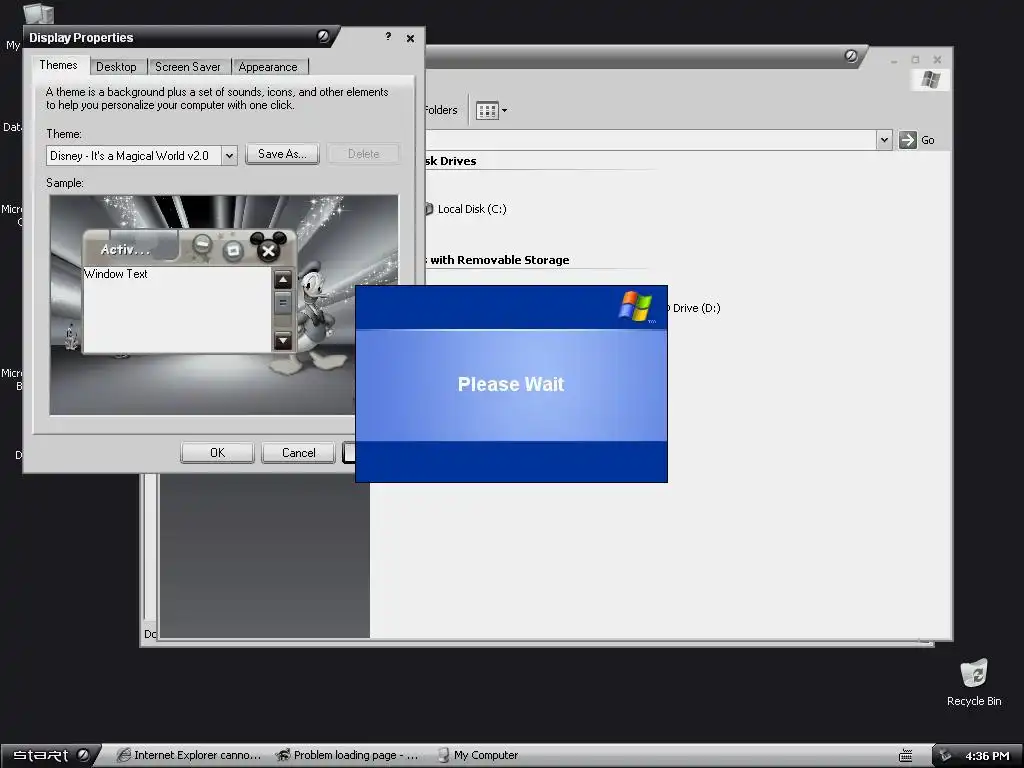Viewport: 1024px width, 768px height.
Task: Click sample scrollbar up arrow
Action: 283,281
